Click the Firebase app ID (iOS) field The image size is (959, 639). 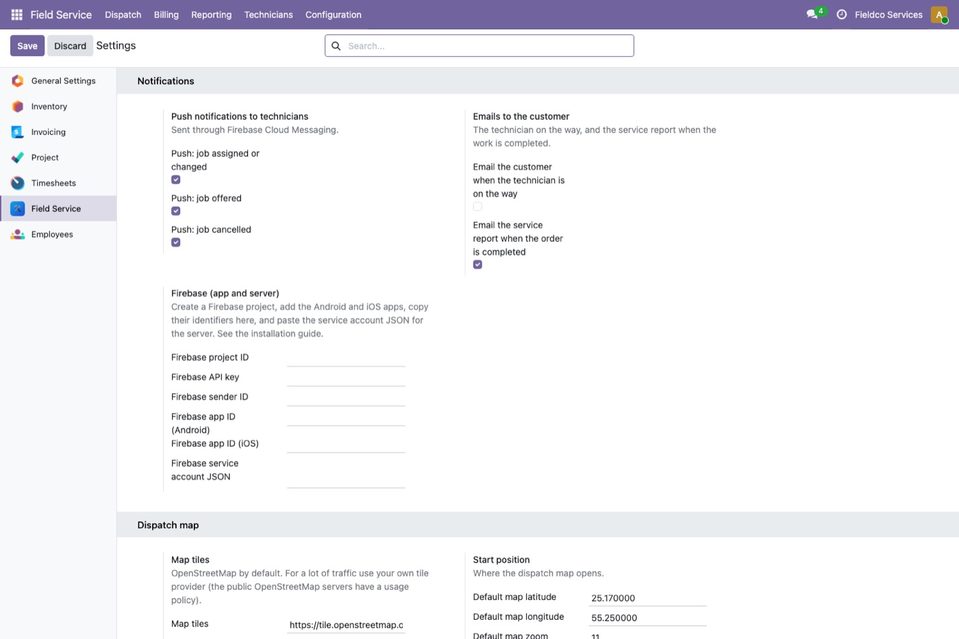click(346, 444)
